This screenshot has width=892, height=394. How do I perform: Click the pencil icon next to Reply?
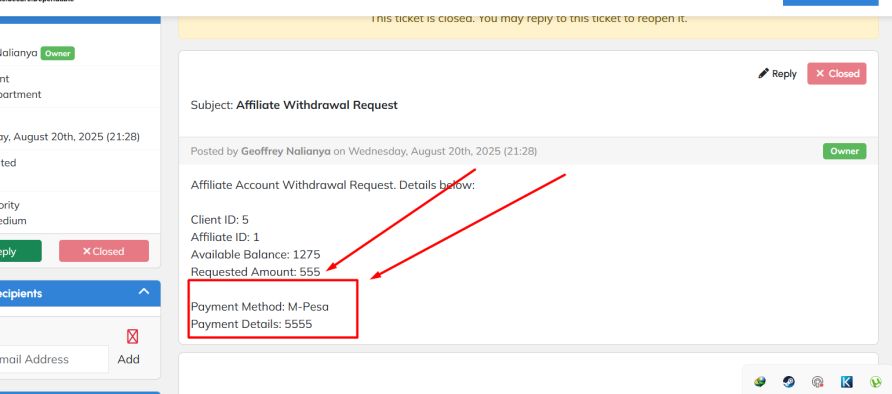tap(763, 73)
